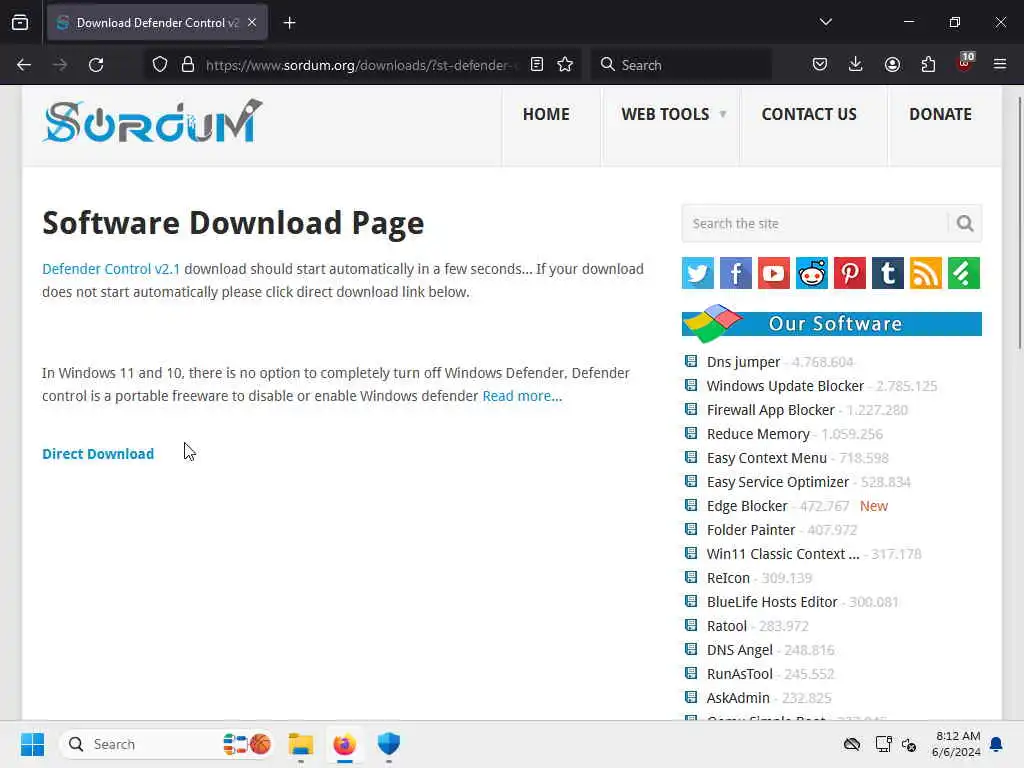Click Firefox icon in taskbar
The image size is (1024, 768).
tap(344, 744)
